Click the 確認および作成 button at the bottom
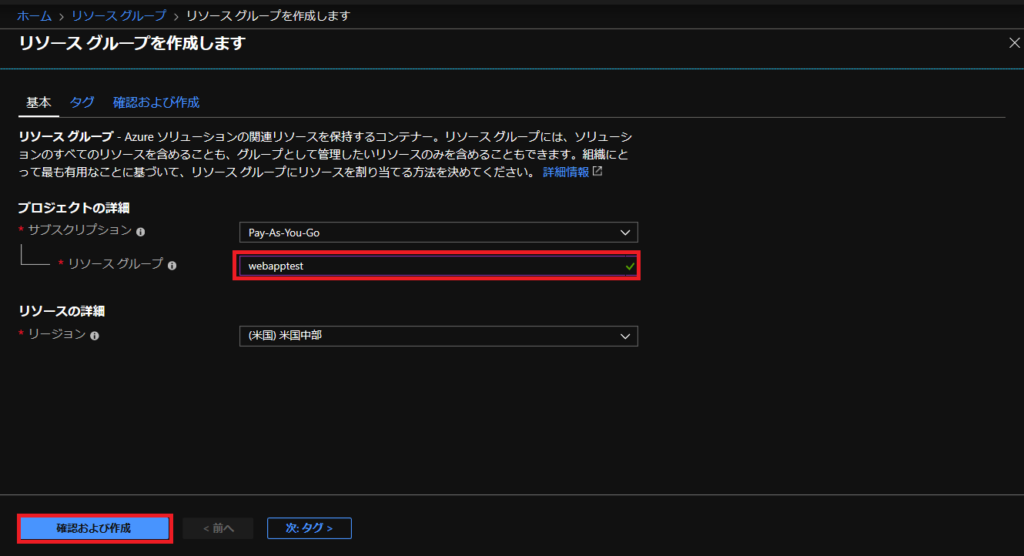 95,528
